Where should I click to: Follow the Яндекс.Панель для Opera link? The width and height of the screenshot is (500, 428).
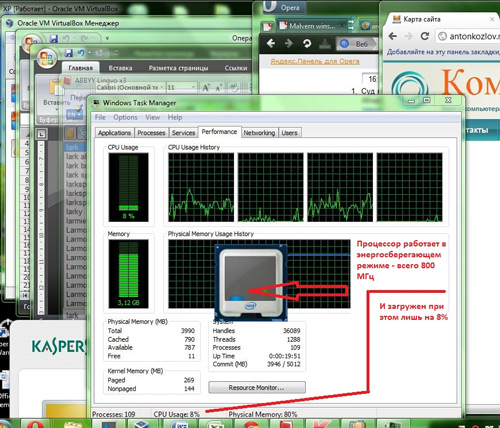click(315, 61)
